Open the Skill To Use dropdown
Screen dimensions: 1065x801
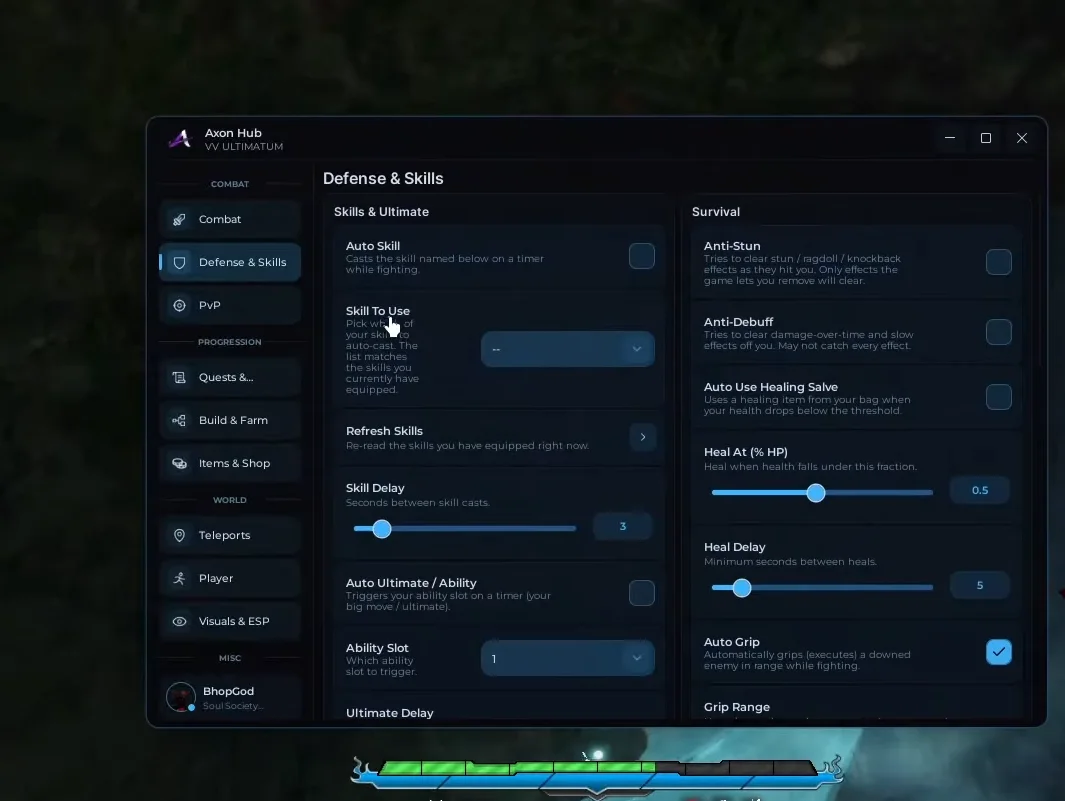(568, 349)
